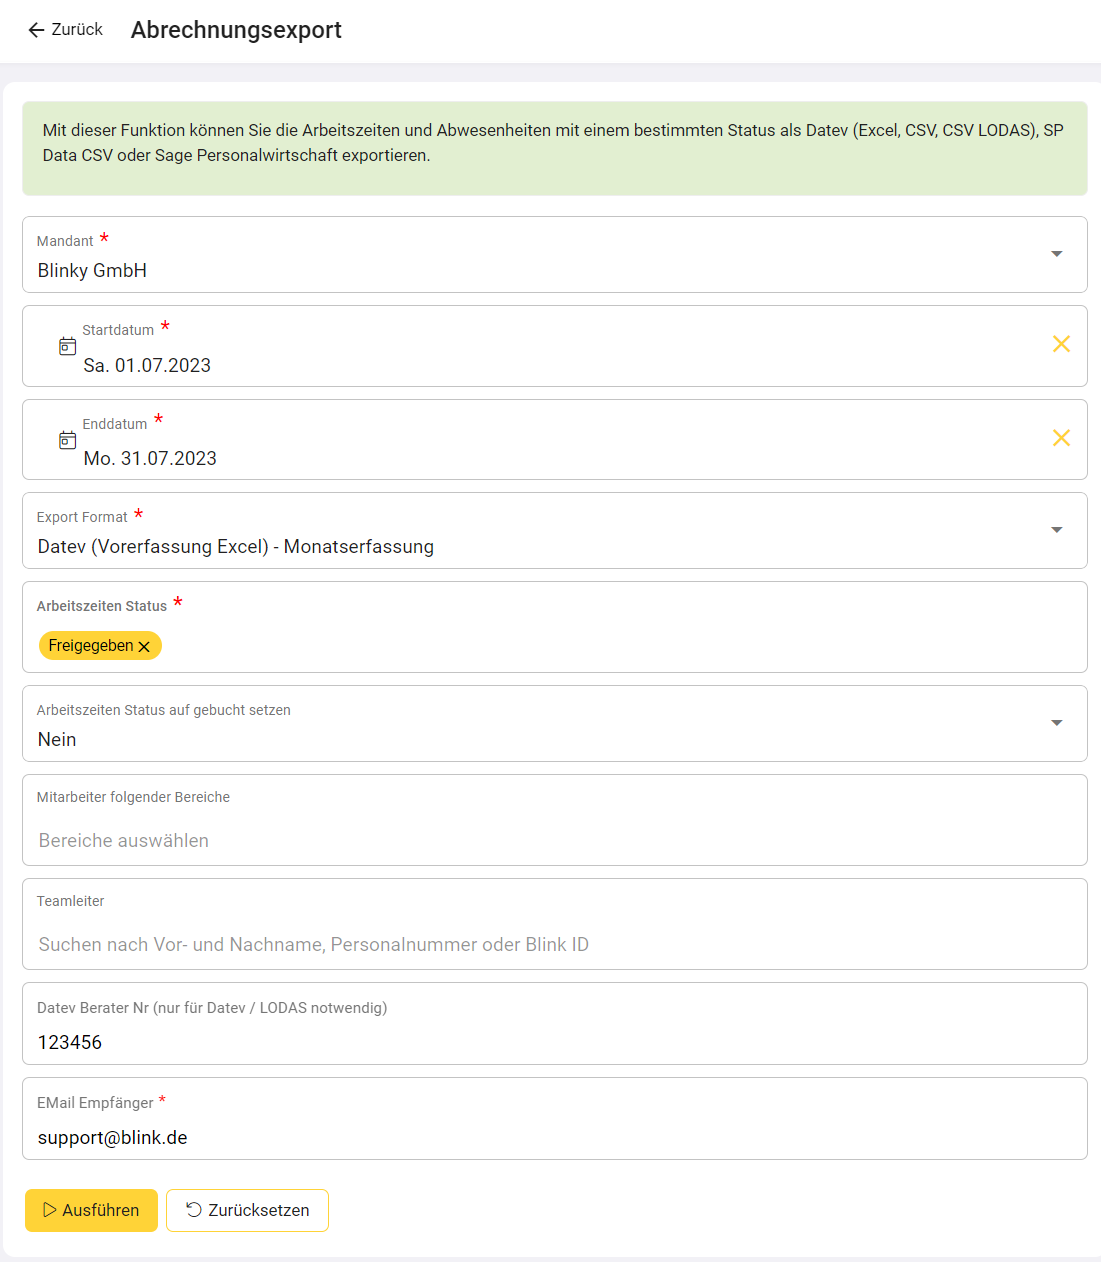The image size is (1101, 1262).
Task: Click the Arbeitszeiten Status multi-select field
Action: pos(600,645)
